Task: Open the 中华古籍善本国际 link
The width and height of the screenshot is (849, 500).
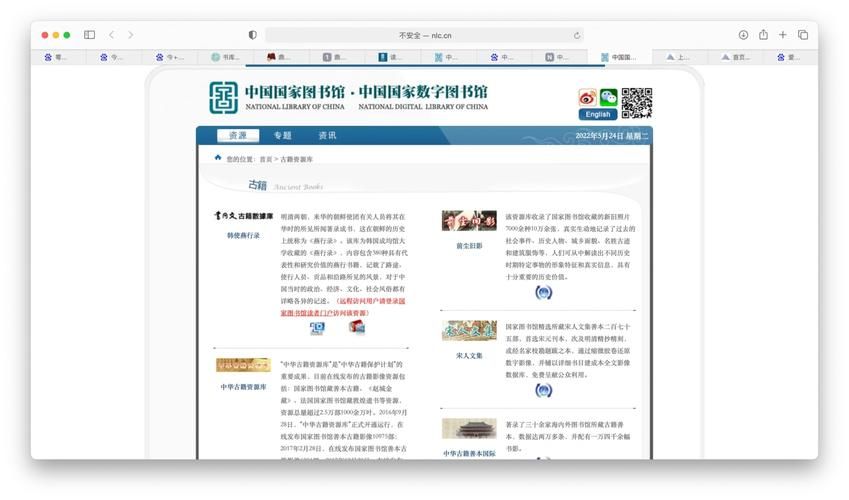Action: (469, 453)
